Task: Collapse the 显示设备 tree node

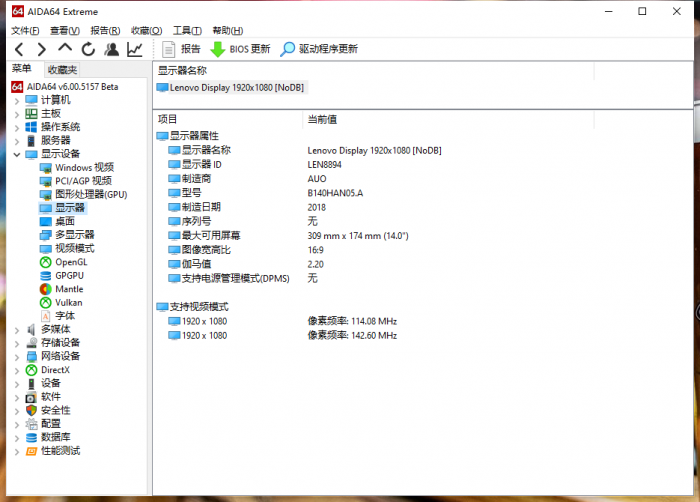Action: pyautogui.click(x=16, y=154)
